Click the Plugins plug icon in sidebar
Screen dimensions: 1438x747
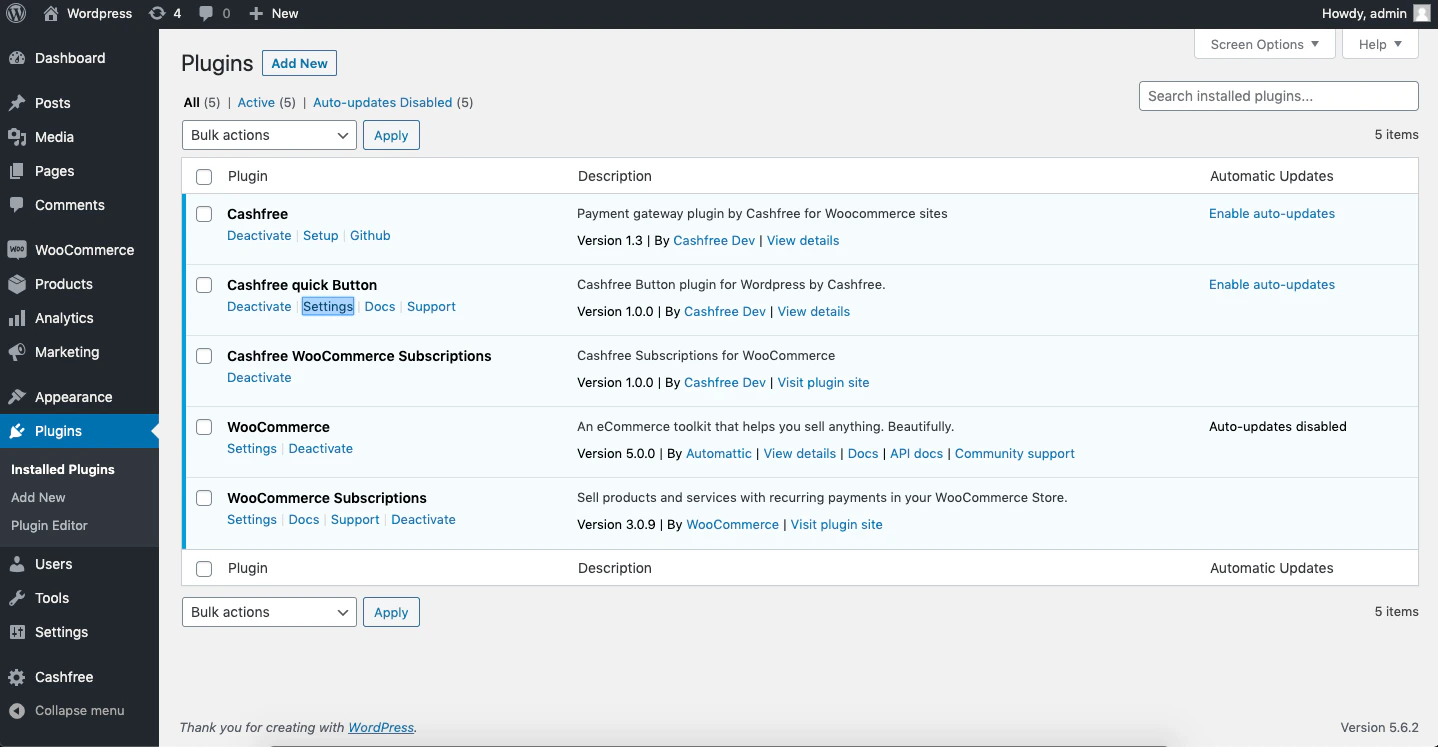(17, 431)
